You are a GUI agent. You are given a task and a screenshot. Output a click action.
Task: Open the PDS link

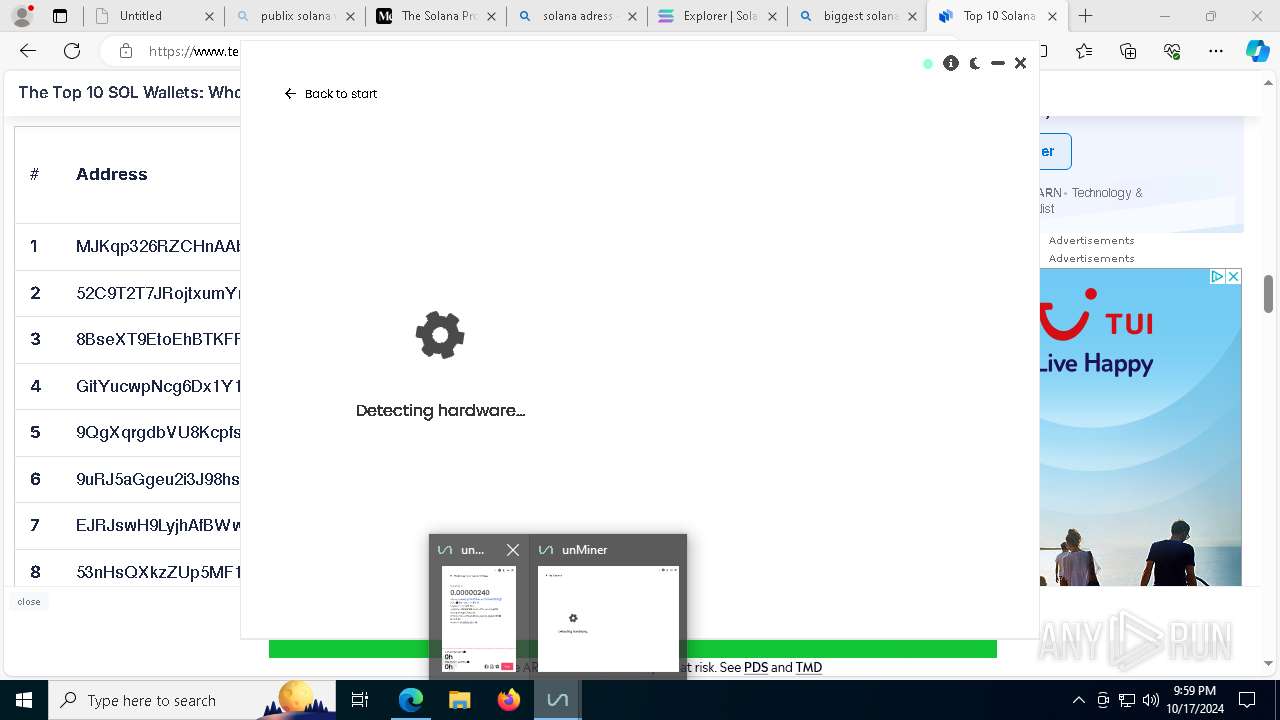[755, 667]
